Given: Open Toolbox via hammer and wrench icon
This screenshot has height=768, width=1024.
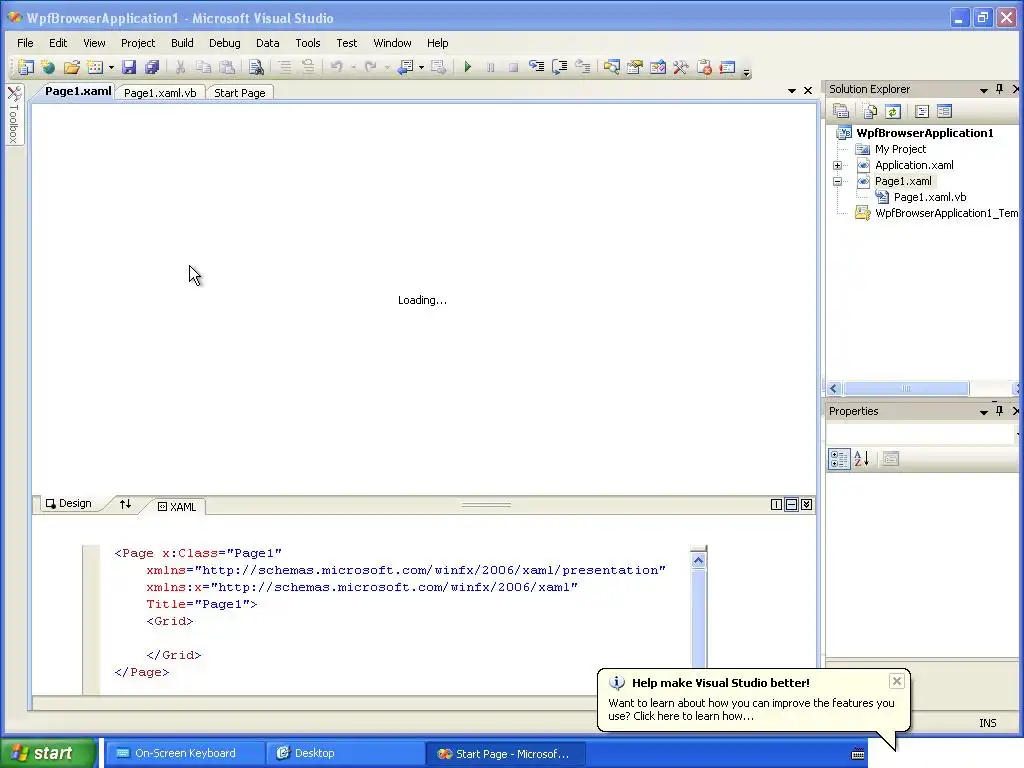Looking at the screenshot, I should 680,67.
